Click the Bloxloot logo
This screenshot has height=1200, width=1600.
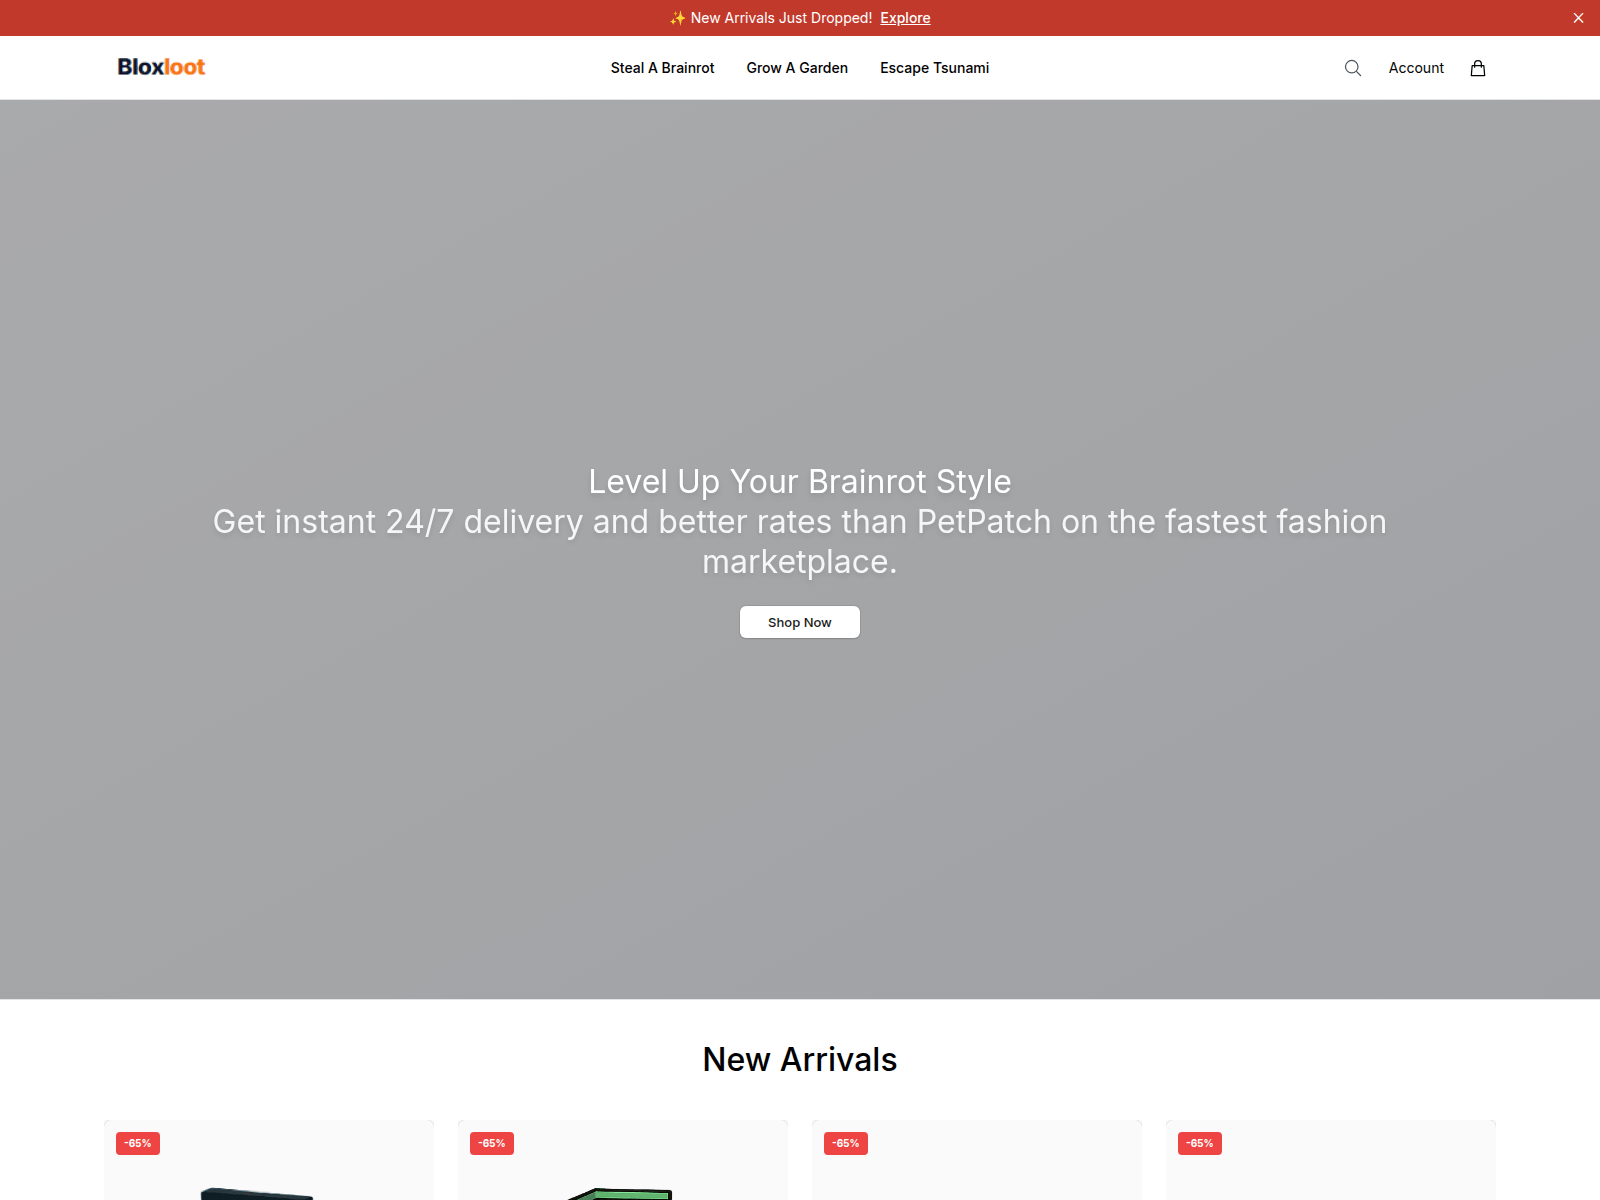(161, 67)
